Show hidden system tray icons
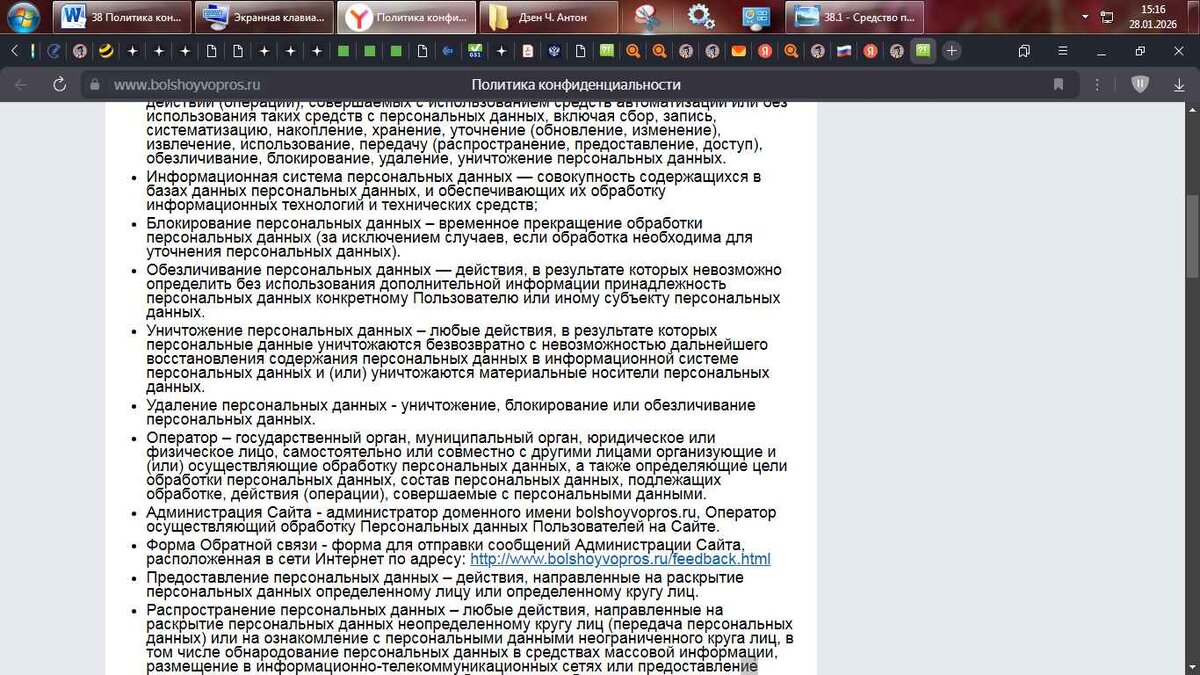Image resolution: width=1200 pixels, height=675 pixels. pyautogui.click(x=1085, y=17)
